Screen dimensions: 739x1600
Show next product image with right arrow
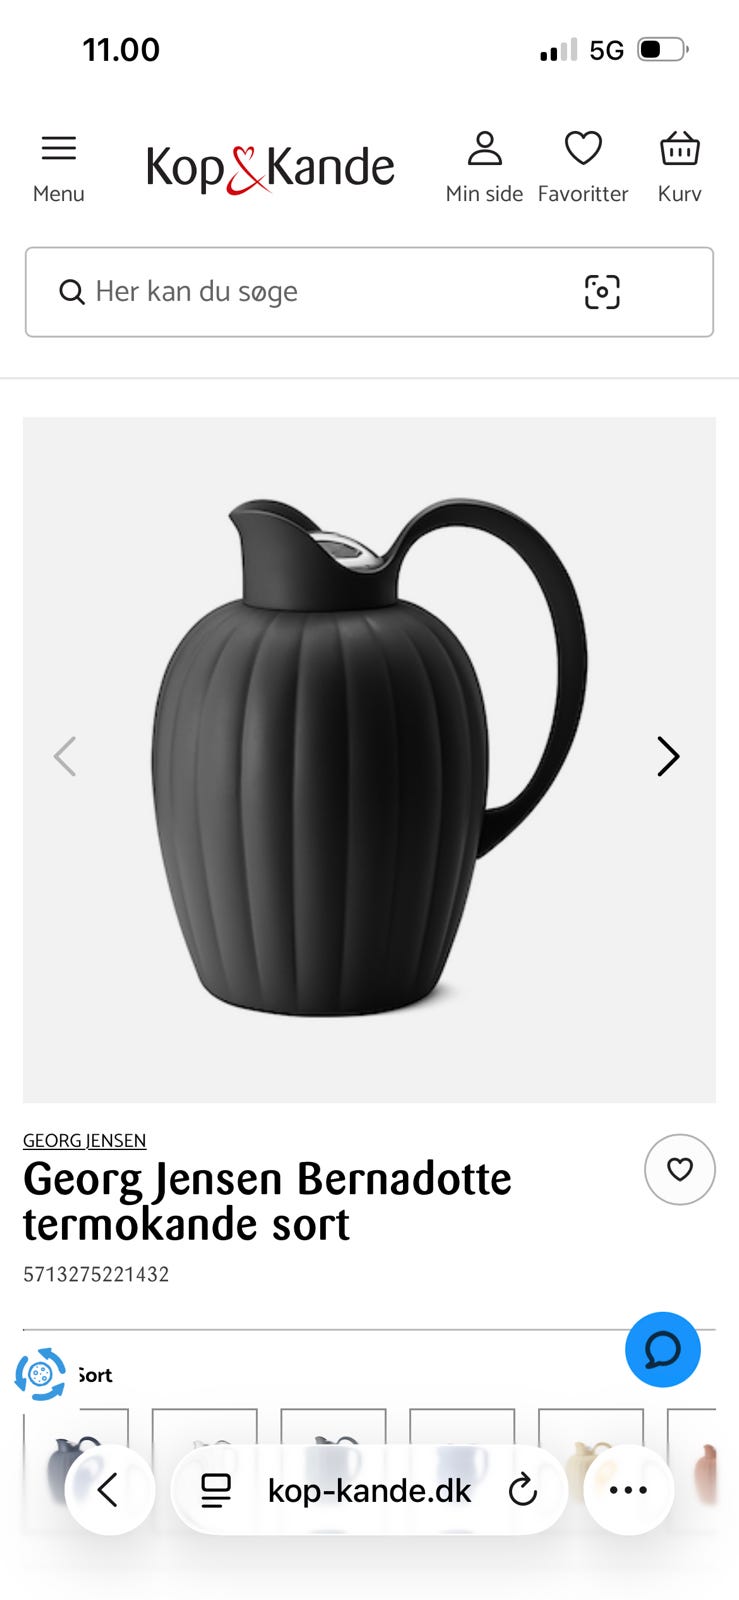[x=668, y=757]
